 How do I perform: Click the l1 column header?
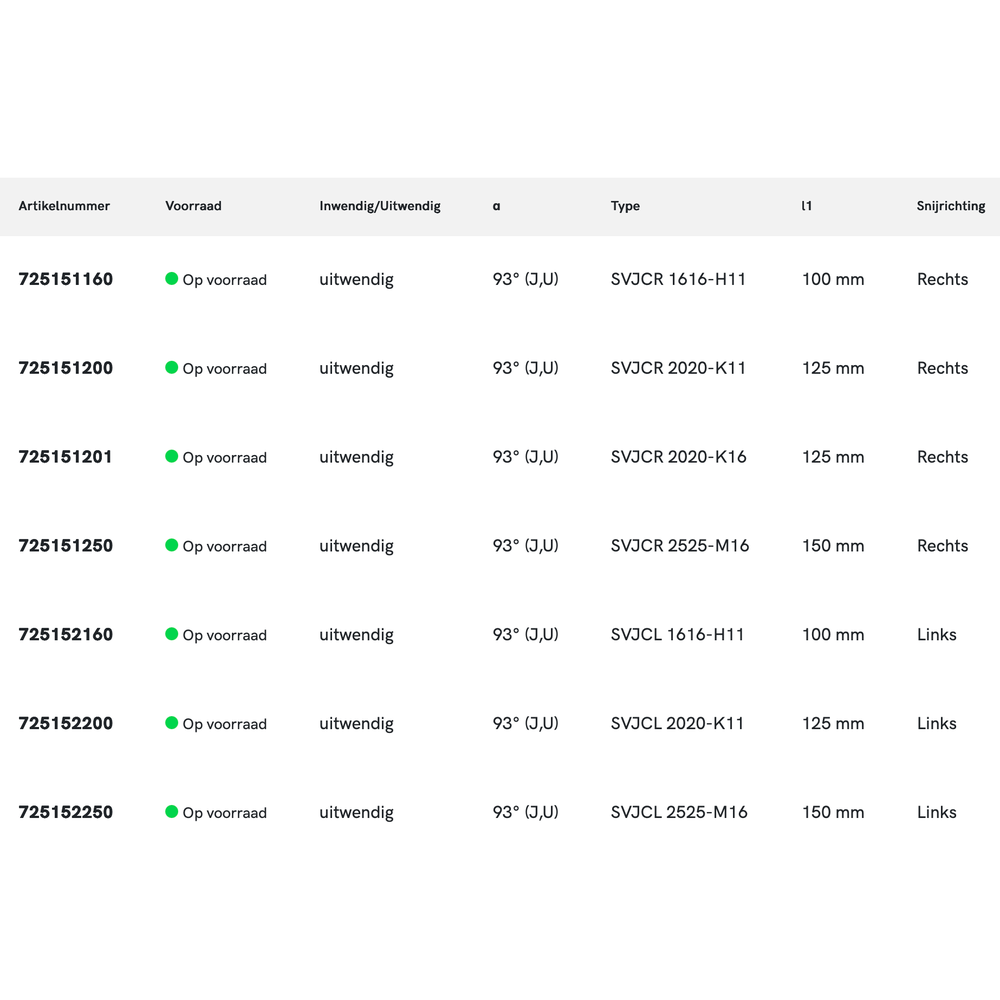pyautogui.click(x=807, y=206)
